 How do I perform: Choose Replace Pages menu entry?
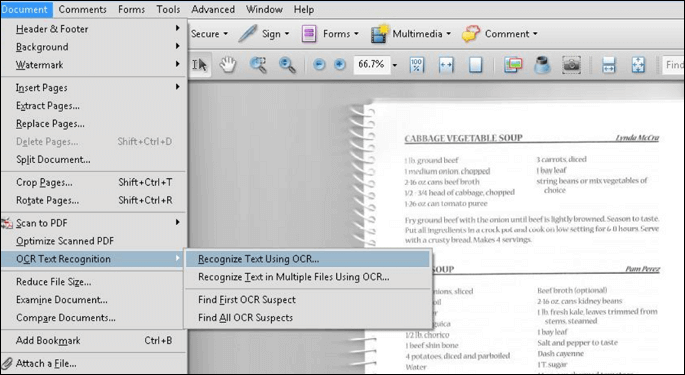(94, 124)
